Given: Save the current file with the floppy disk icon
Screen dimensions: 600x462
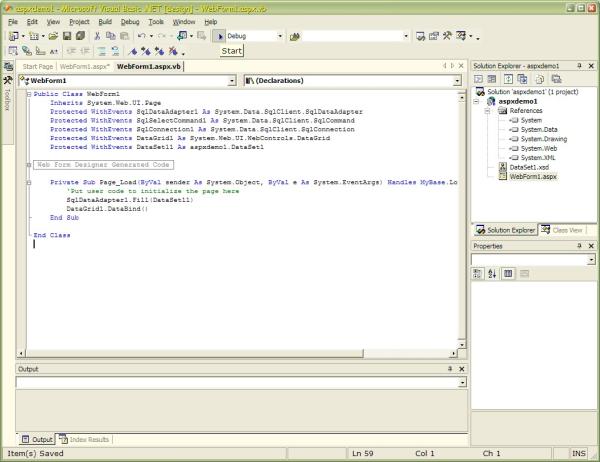Looking at the screenshot, I should pos(67,36).
